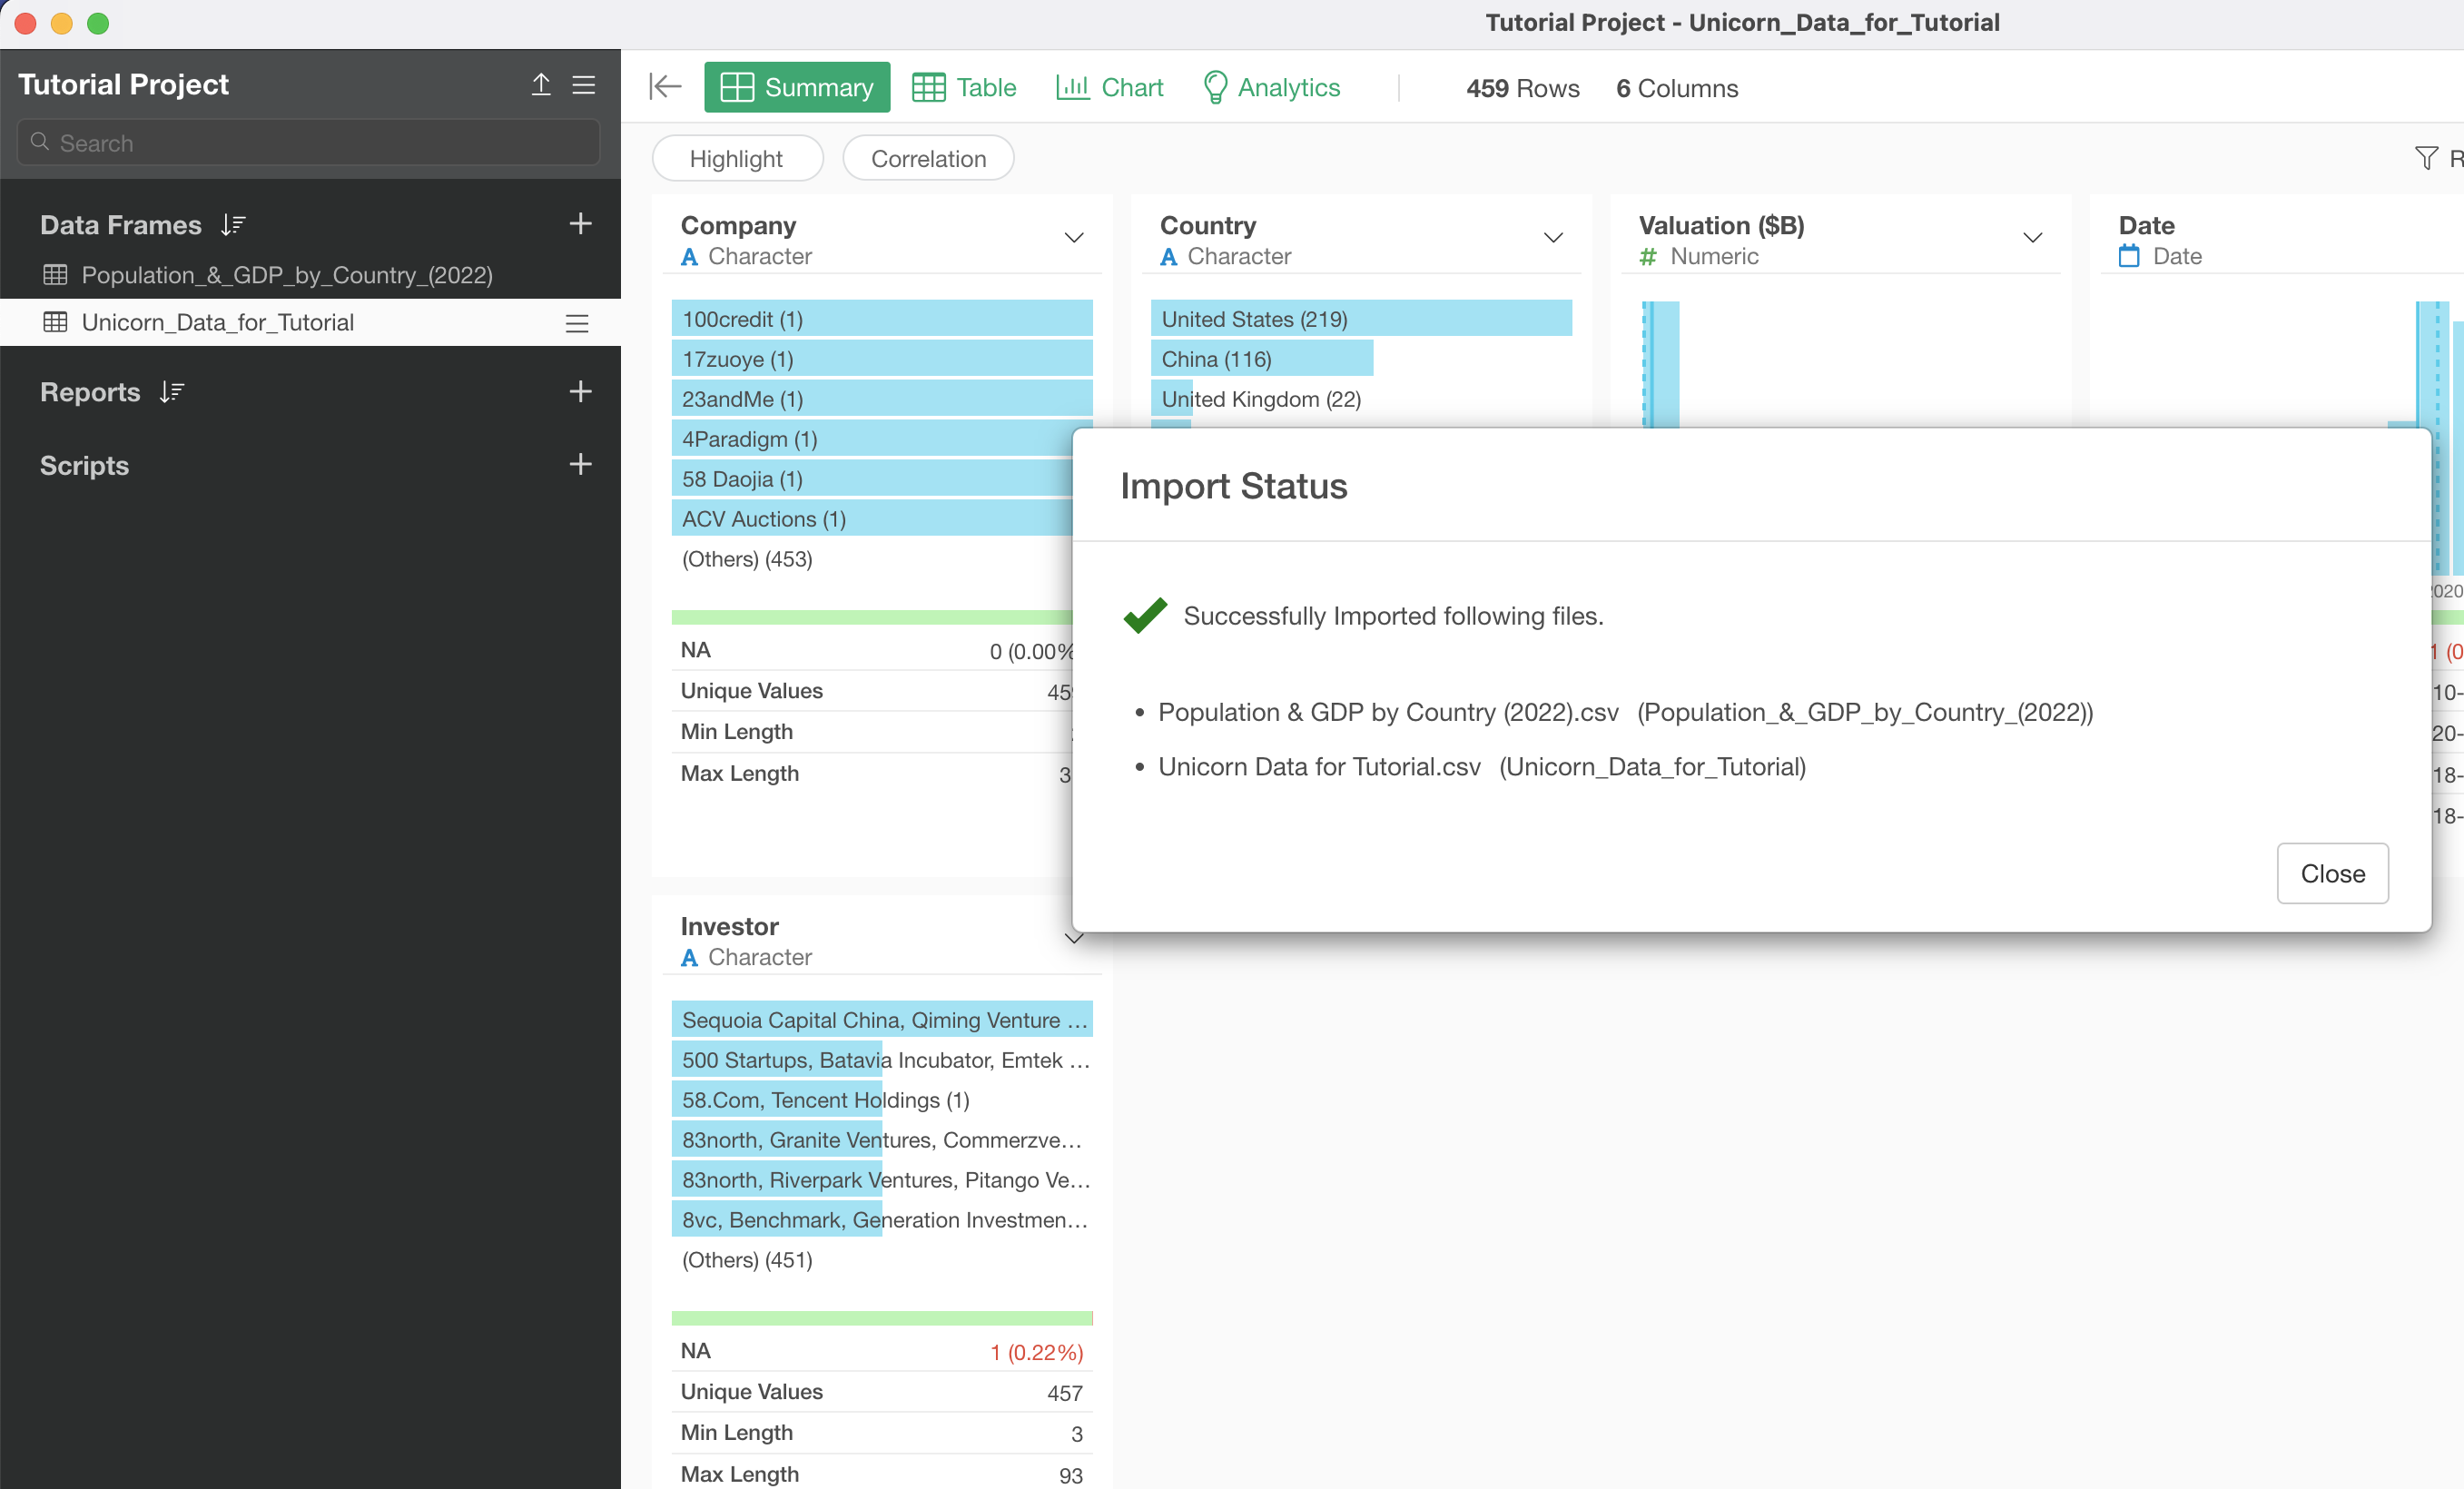Select the Population_&_GDP_by_Country_(2022) data frame
Image resolution: width=2464 pixels, height=1489 pixels.
[x=286, y=275]
